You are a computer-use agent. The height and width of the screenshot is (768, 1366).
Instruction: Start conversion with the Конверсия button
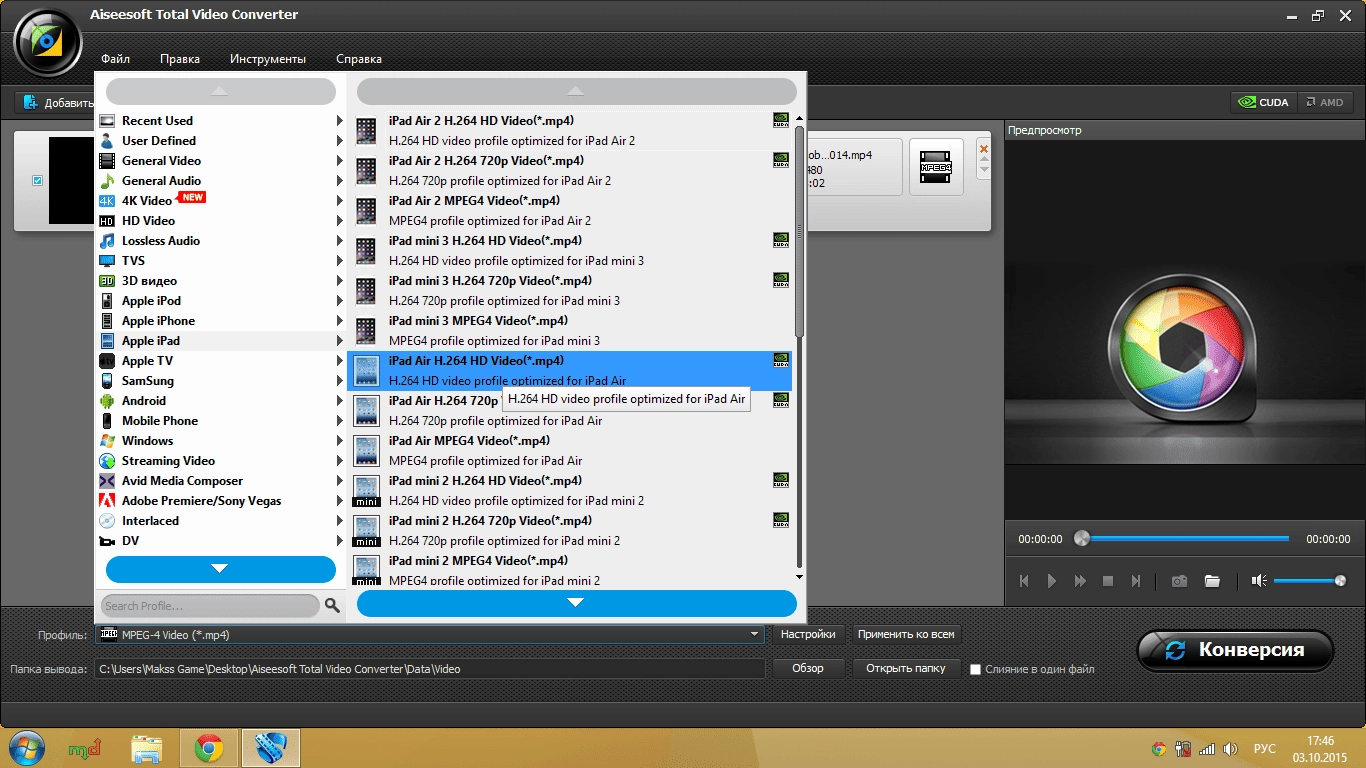pyautogui.click(x=1235, y=650)
